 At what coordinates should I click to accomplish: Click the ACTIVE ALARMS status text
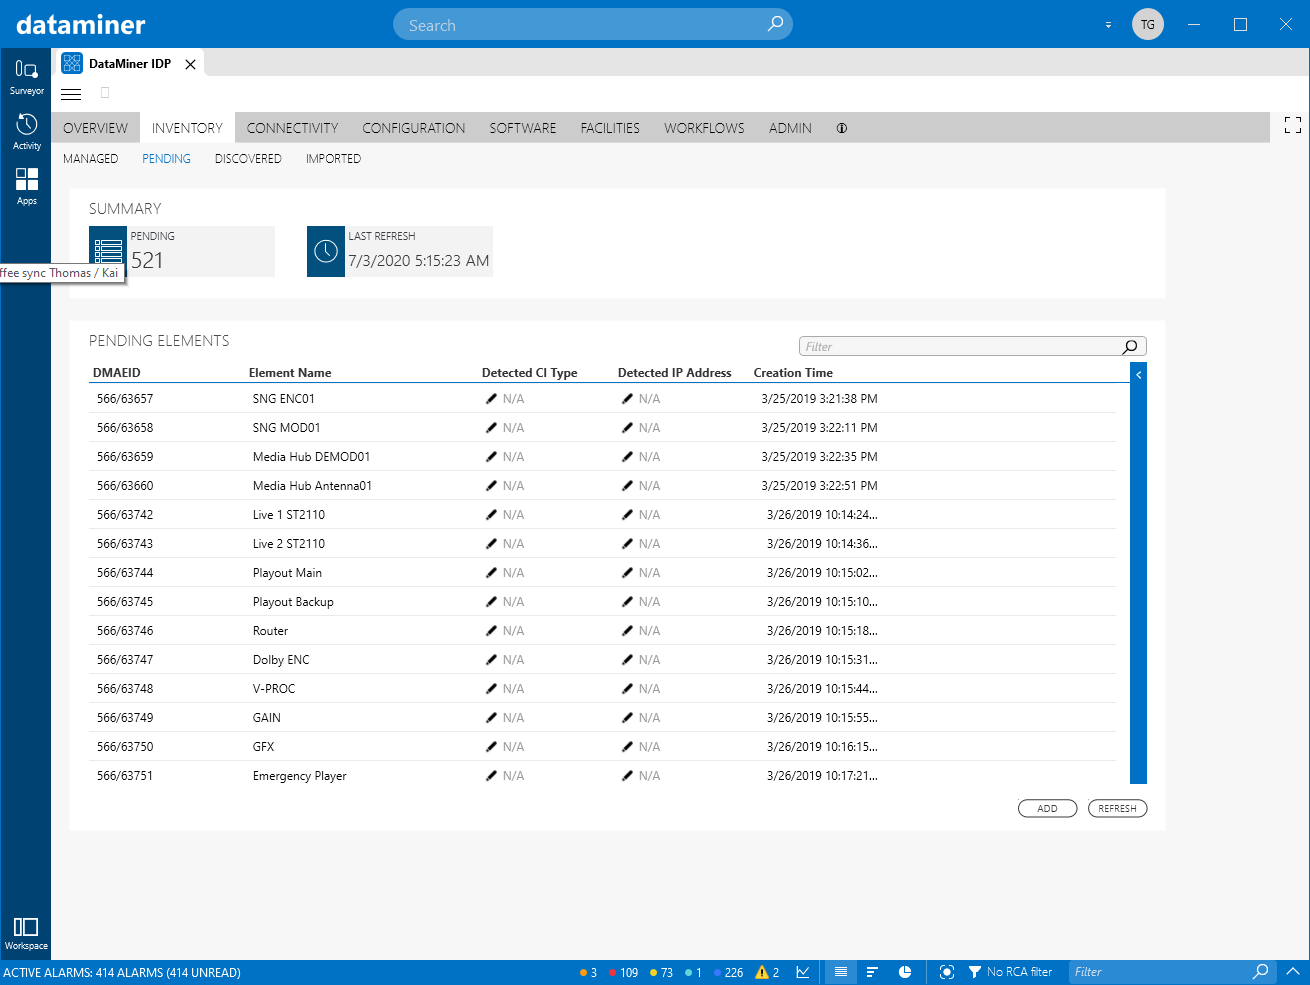point(122,972)
